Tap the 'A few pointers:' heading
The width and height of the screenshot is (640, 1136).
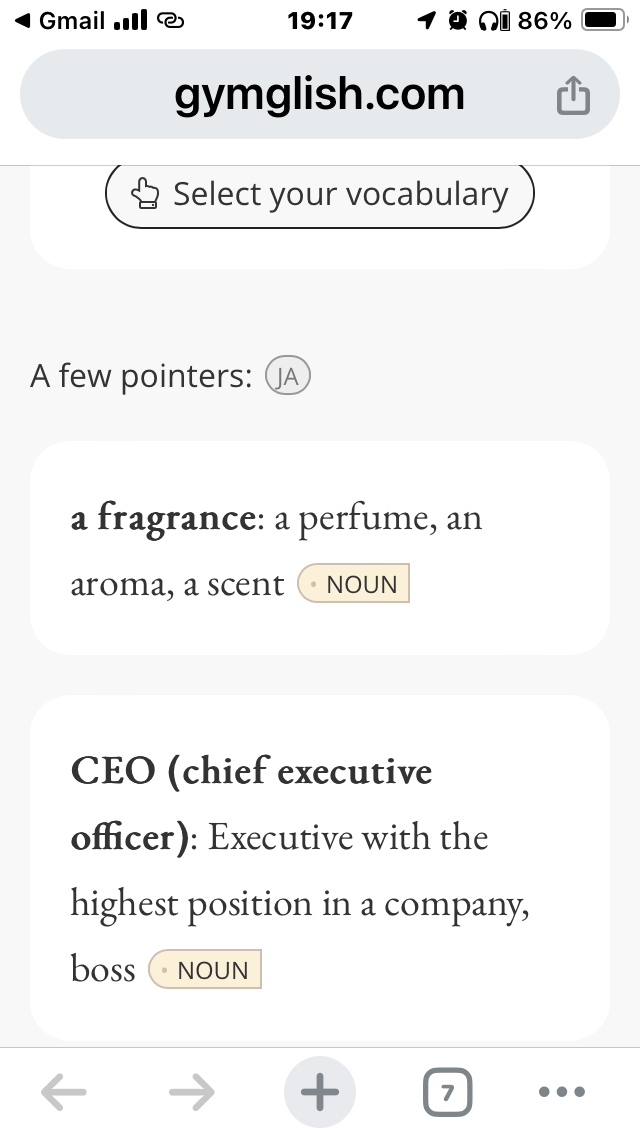tap(141, 376)
